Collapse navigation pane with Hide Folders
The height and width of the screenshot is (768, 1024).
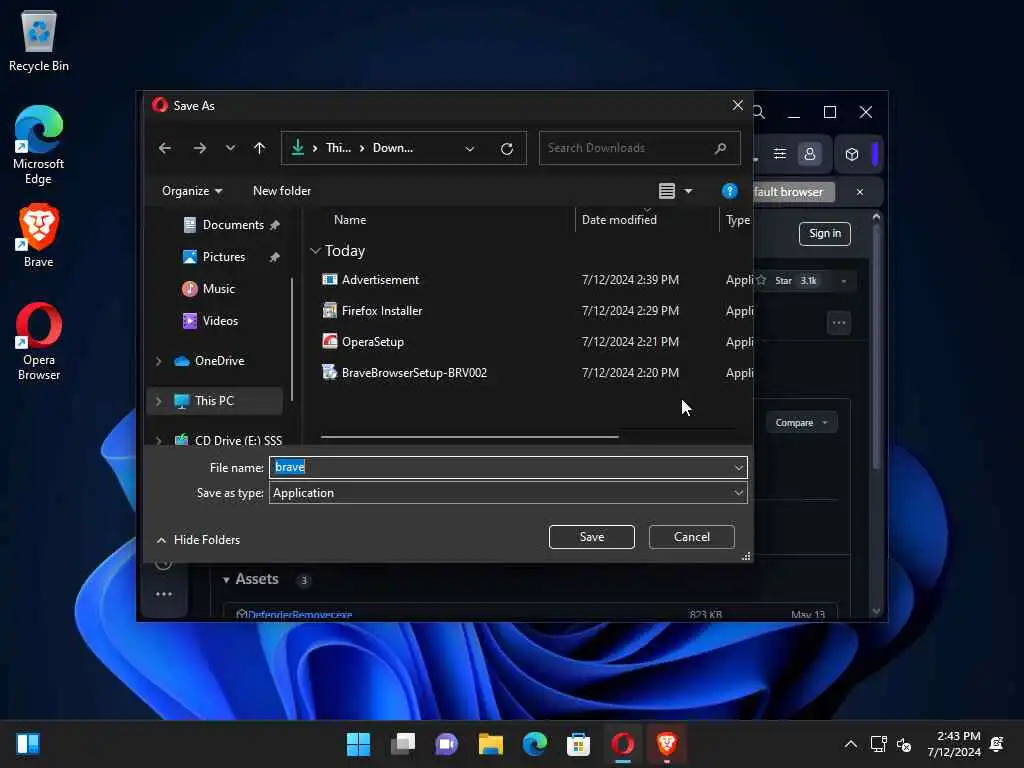pos(199,540)
